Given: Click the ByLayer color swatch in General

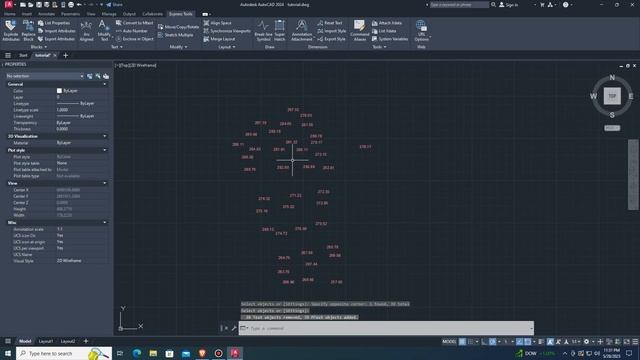Looking at the screenshot, I should coord(59,91).
